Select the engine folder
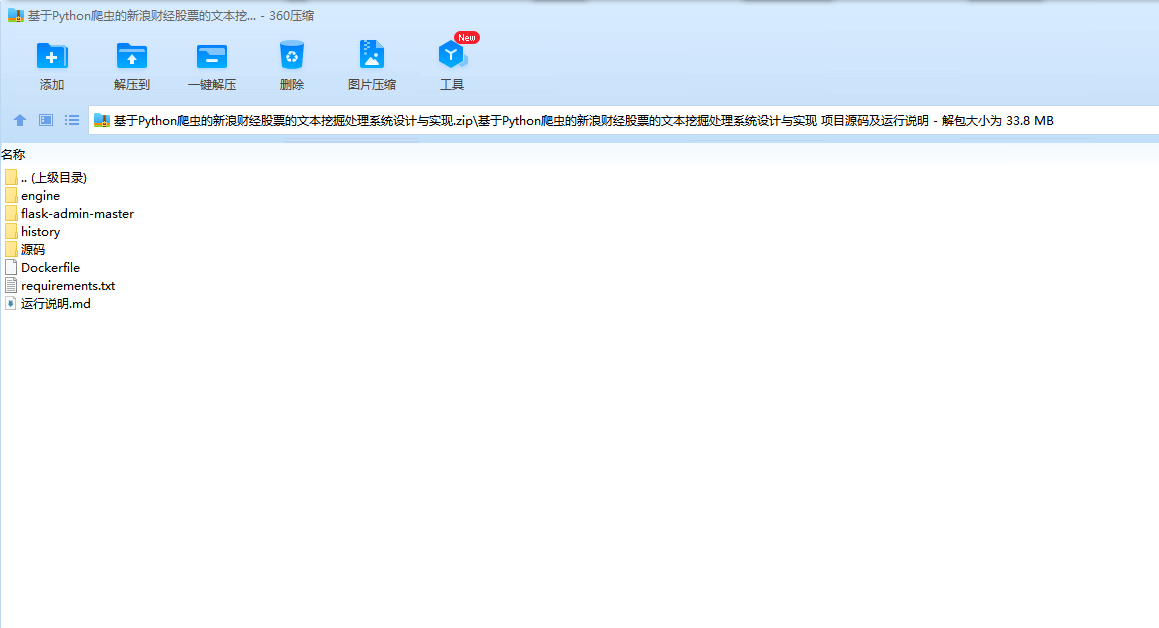The width and height of the screenshot is (1159, 628). coord(33,196)
